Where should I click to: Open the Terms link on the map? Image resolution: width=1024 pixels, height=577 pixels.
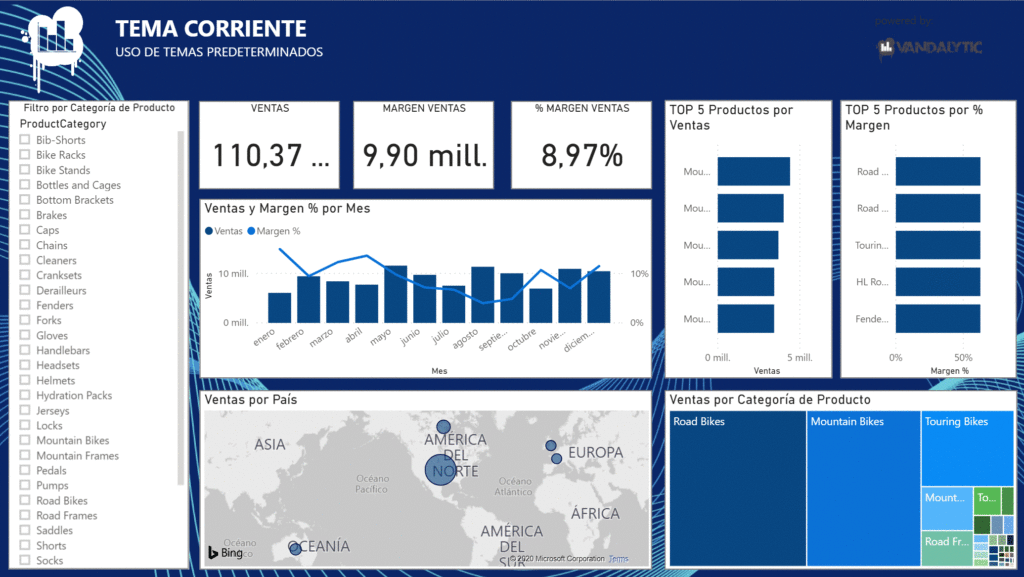(618, 559)
